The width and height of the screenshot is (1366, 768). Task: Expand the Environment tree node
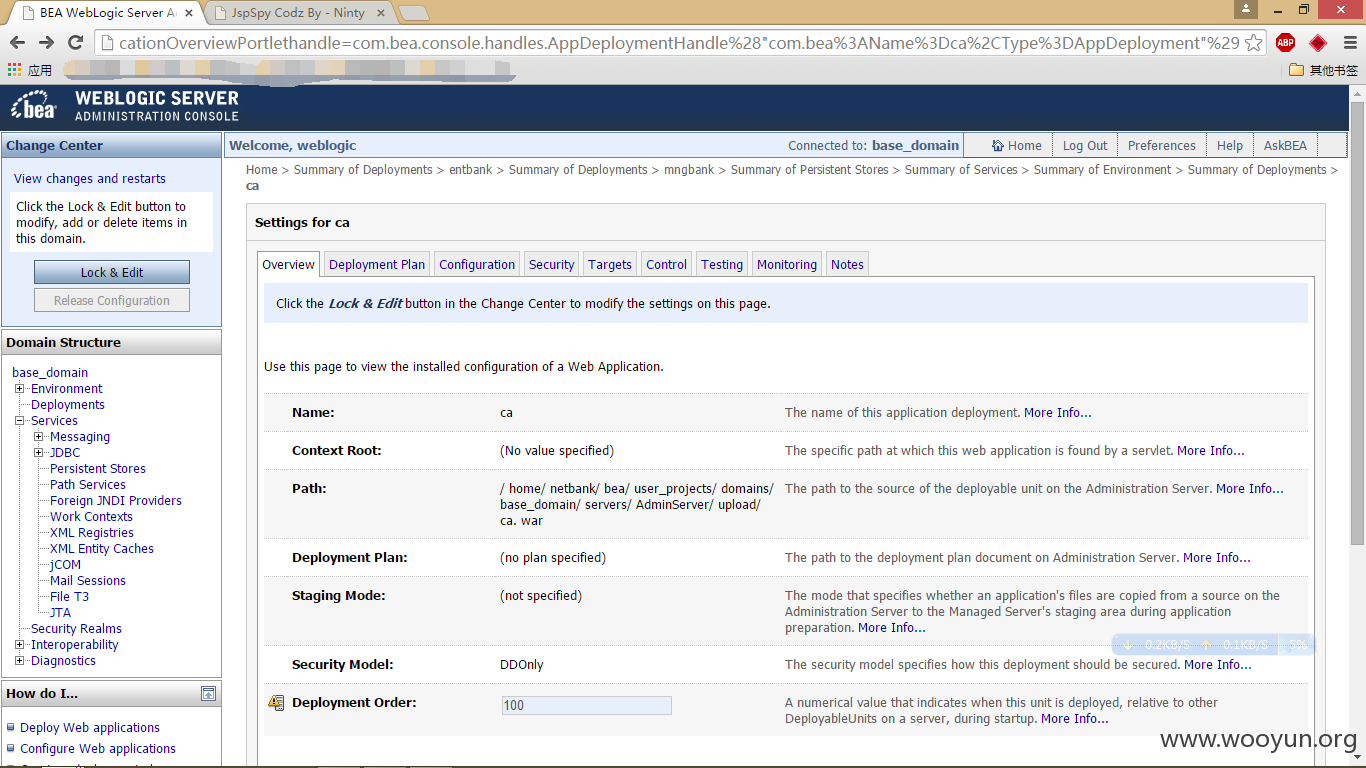20,388
